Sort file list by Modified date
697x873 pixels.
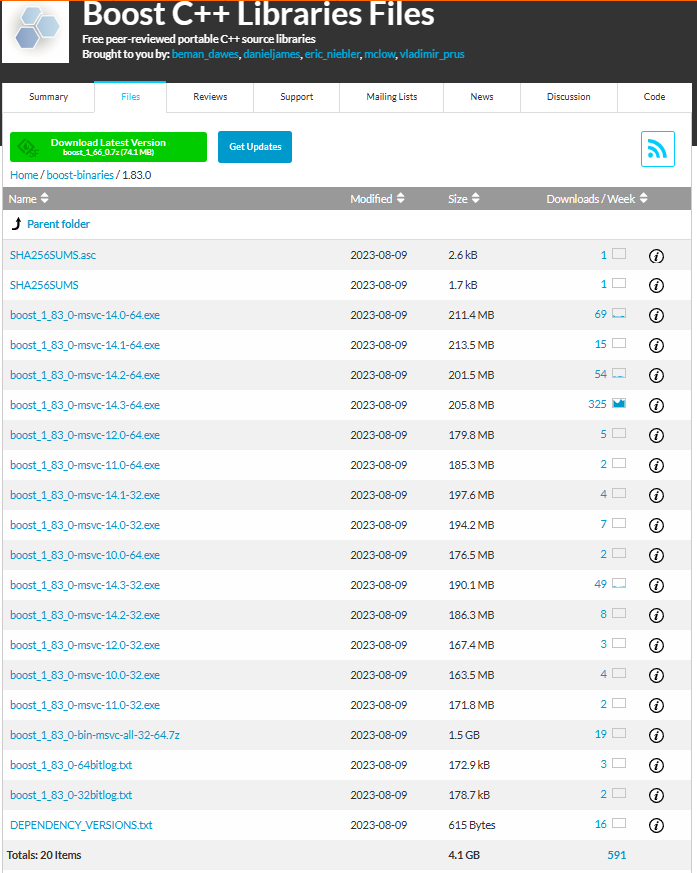[x=377, y=199]
